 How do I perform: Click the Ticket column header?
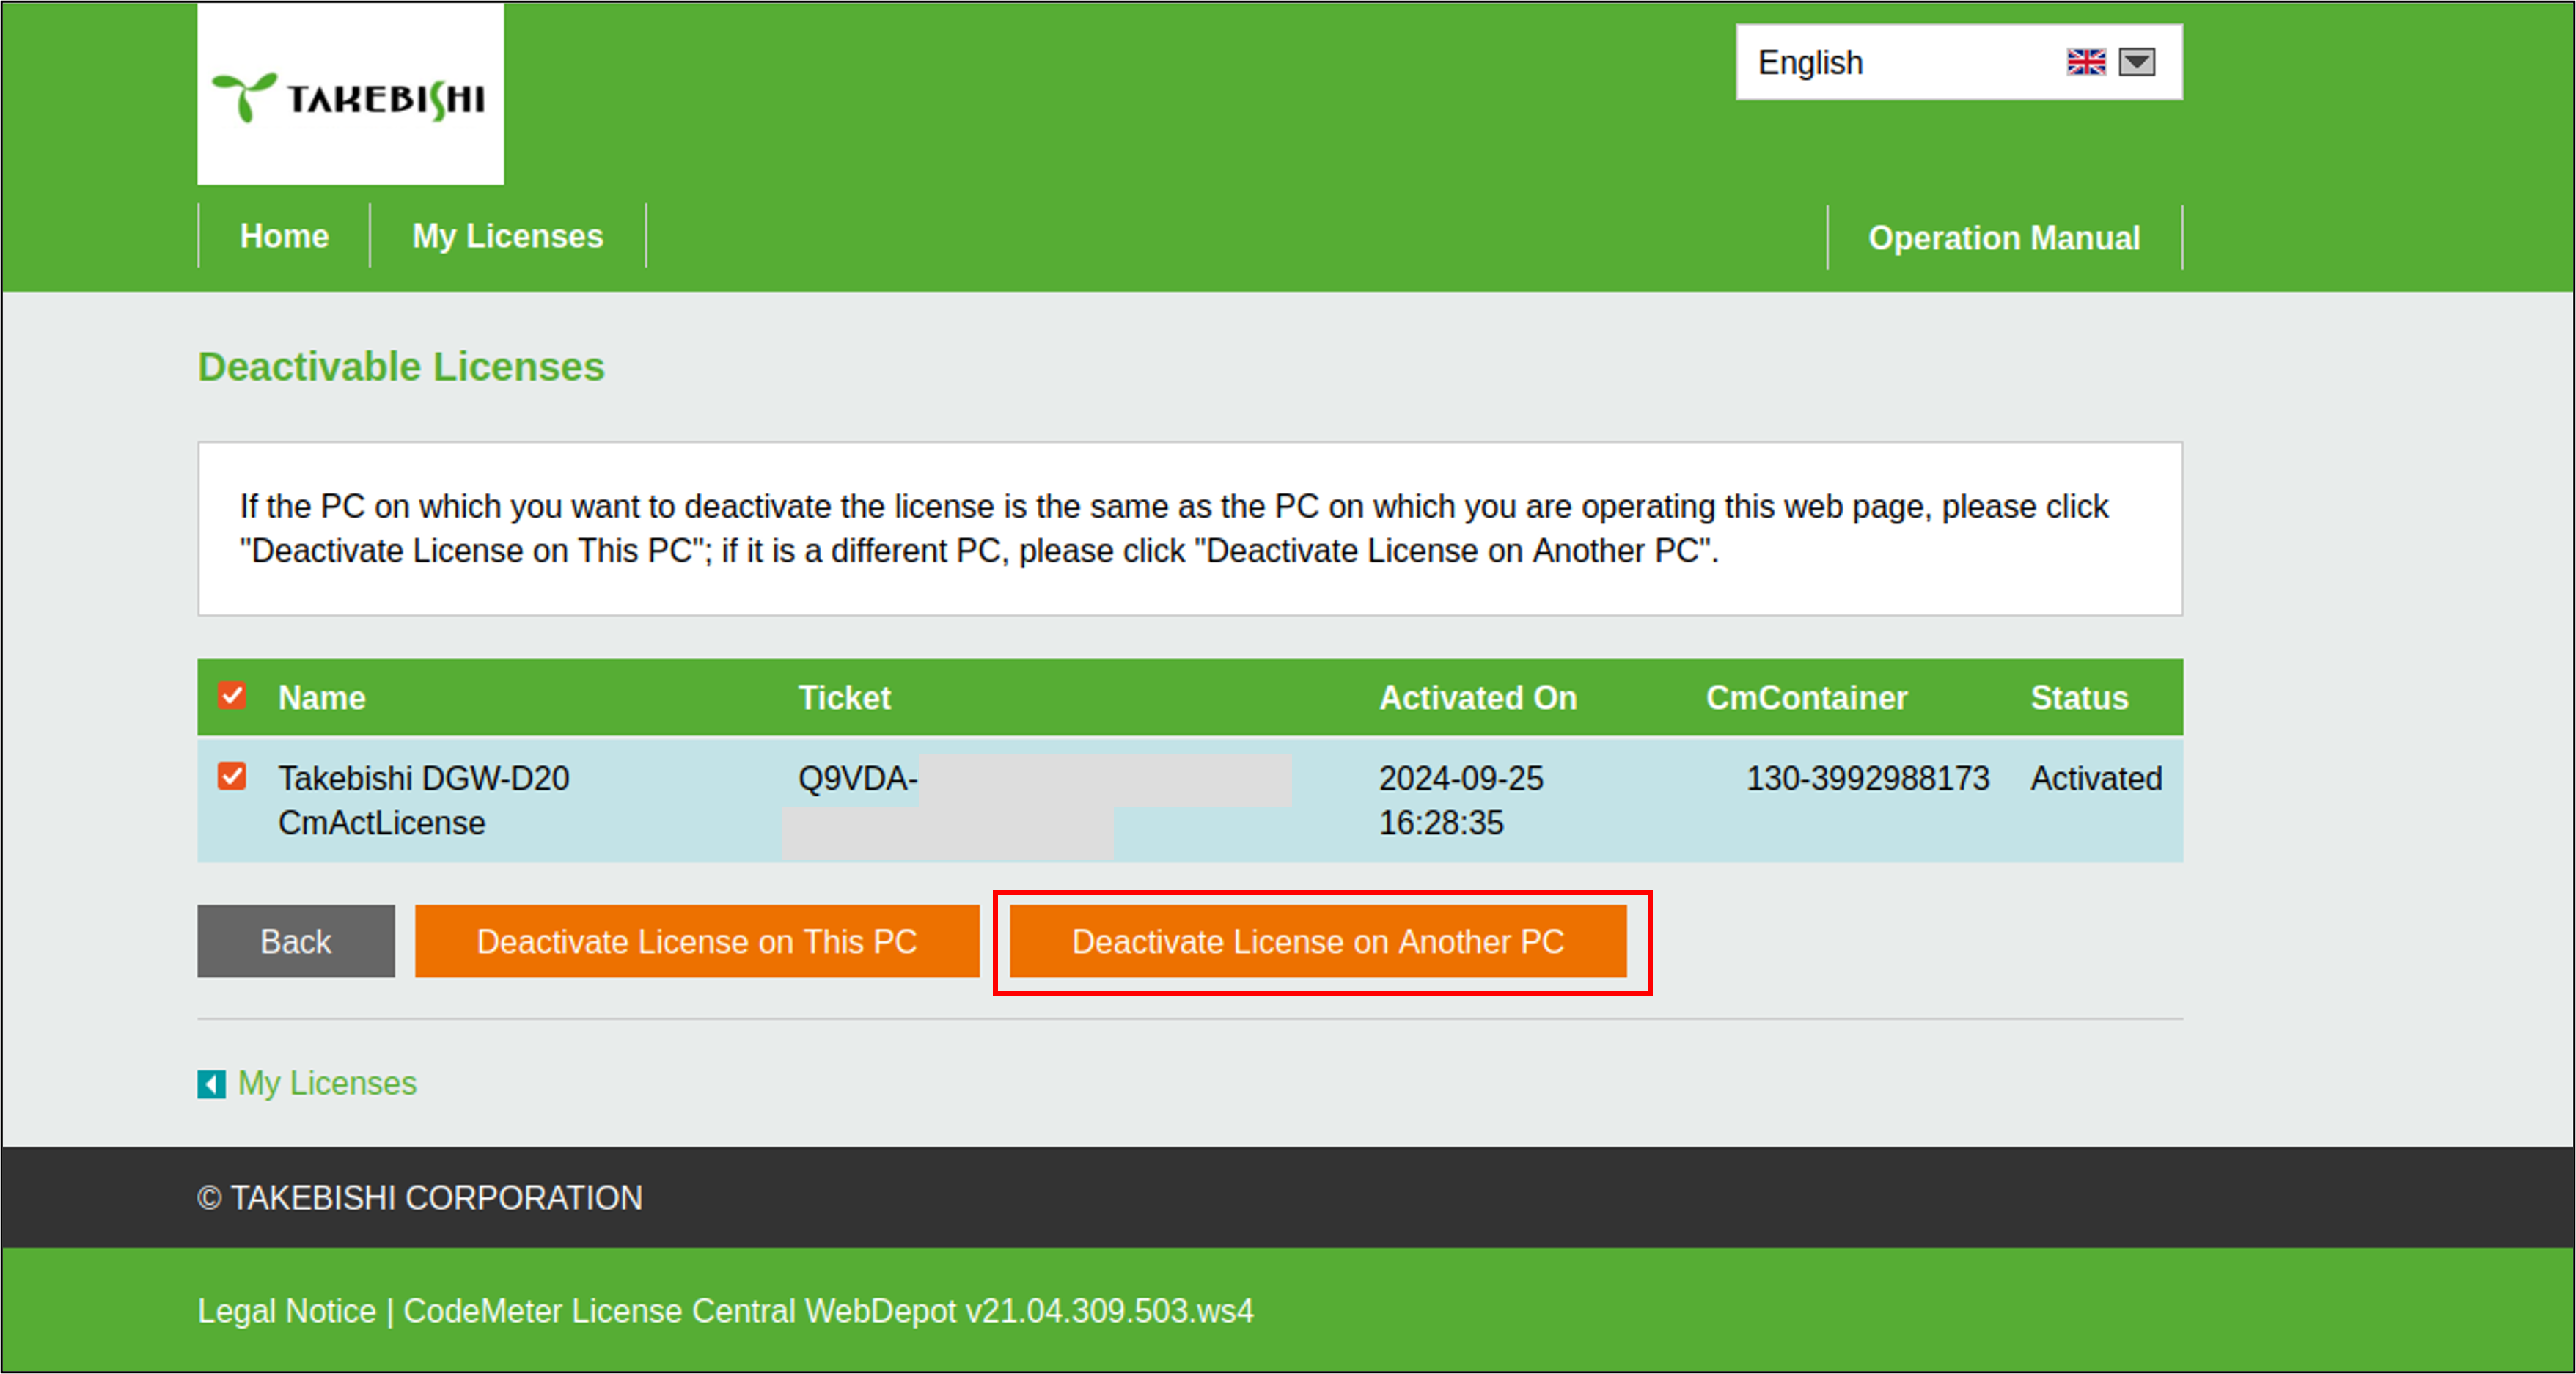pos(844,698)
